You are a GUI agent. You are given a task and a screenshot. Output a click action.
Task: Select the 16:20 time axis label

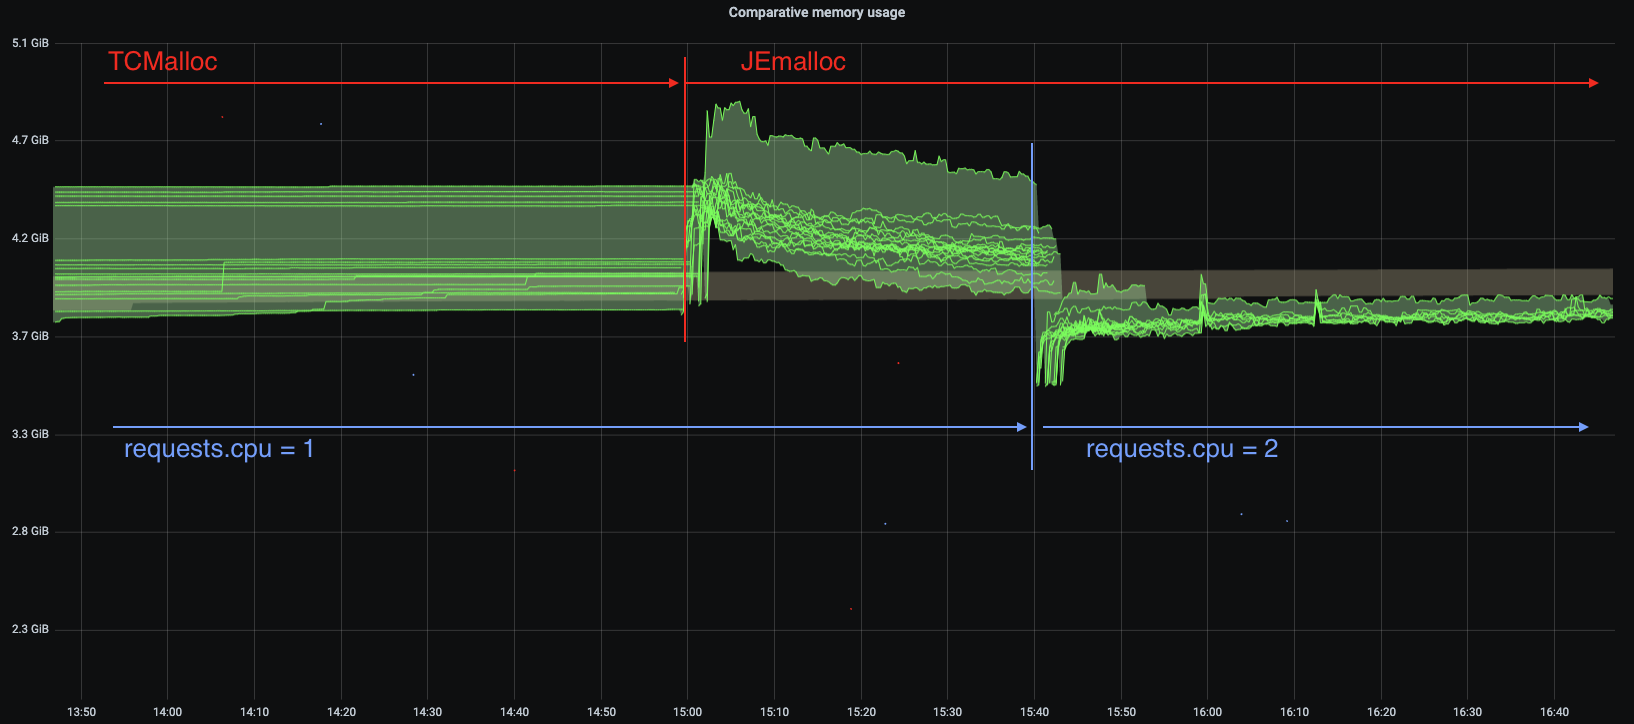(x=1382, y=712)
